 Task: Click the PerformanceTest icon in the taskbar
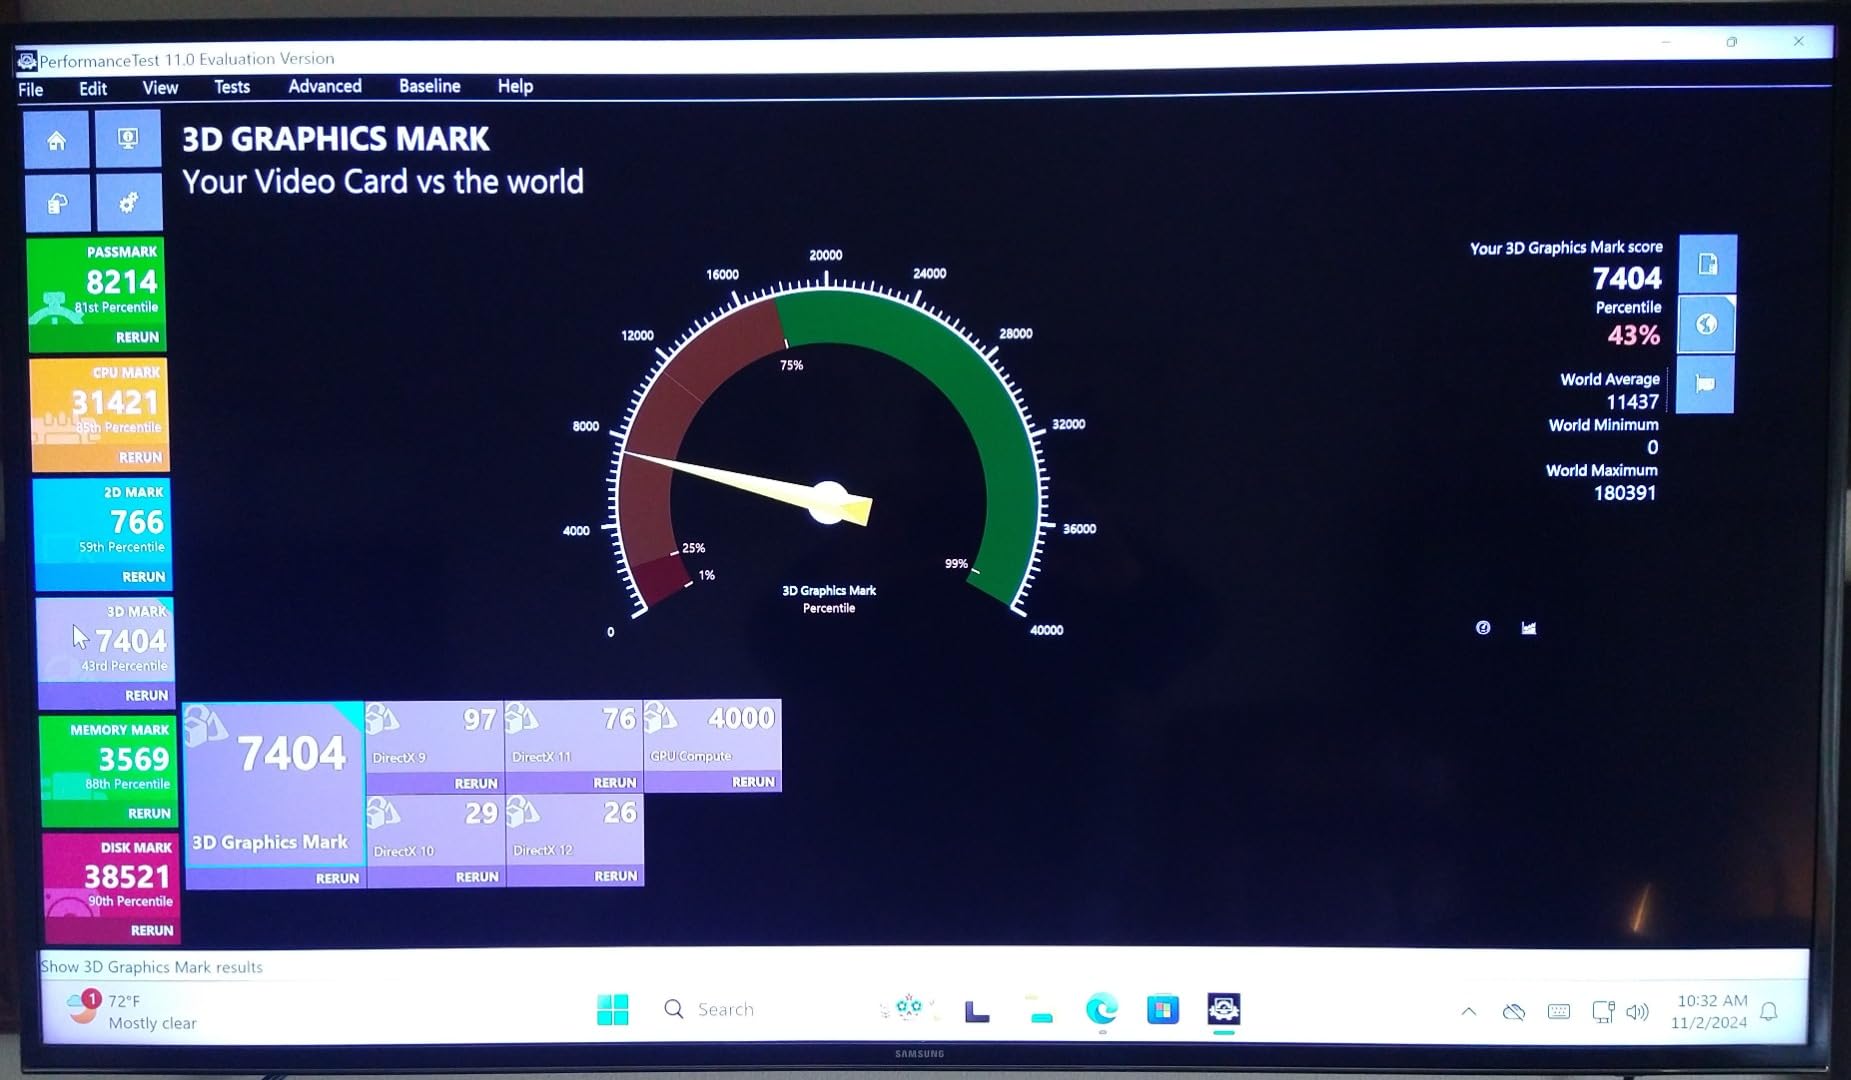[1224, 1009]
